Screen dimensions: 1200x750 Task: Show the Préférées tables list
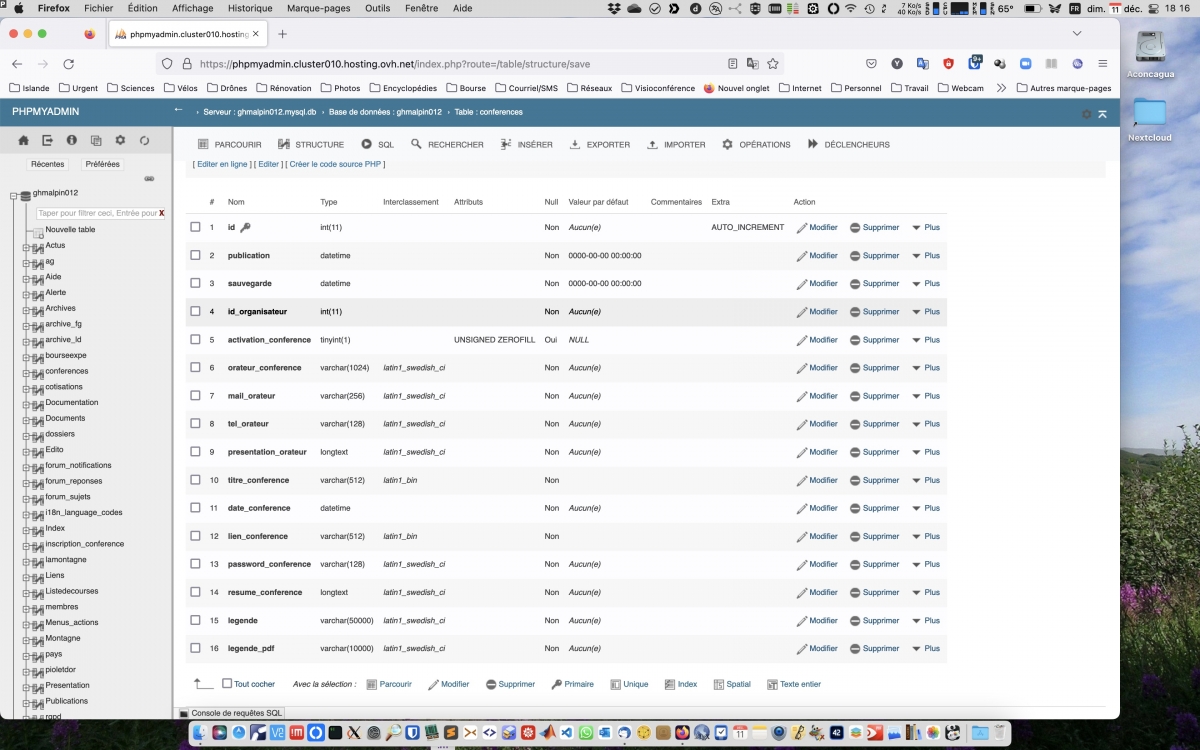102,164
